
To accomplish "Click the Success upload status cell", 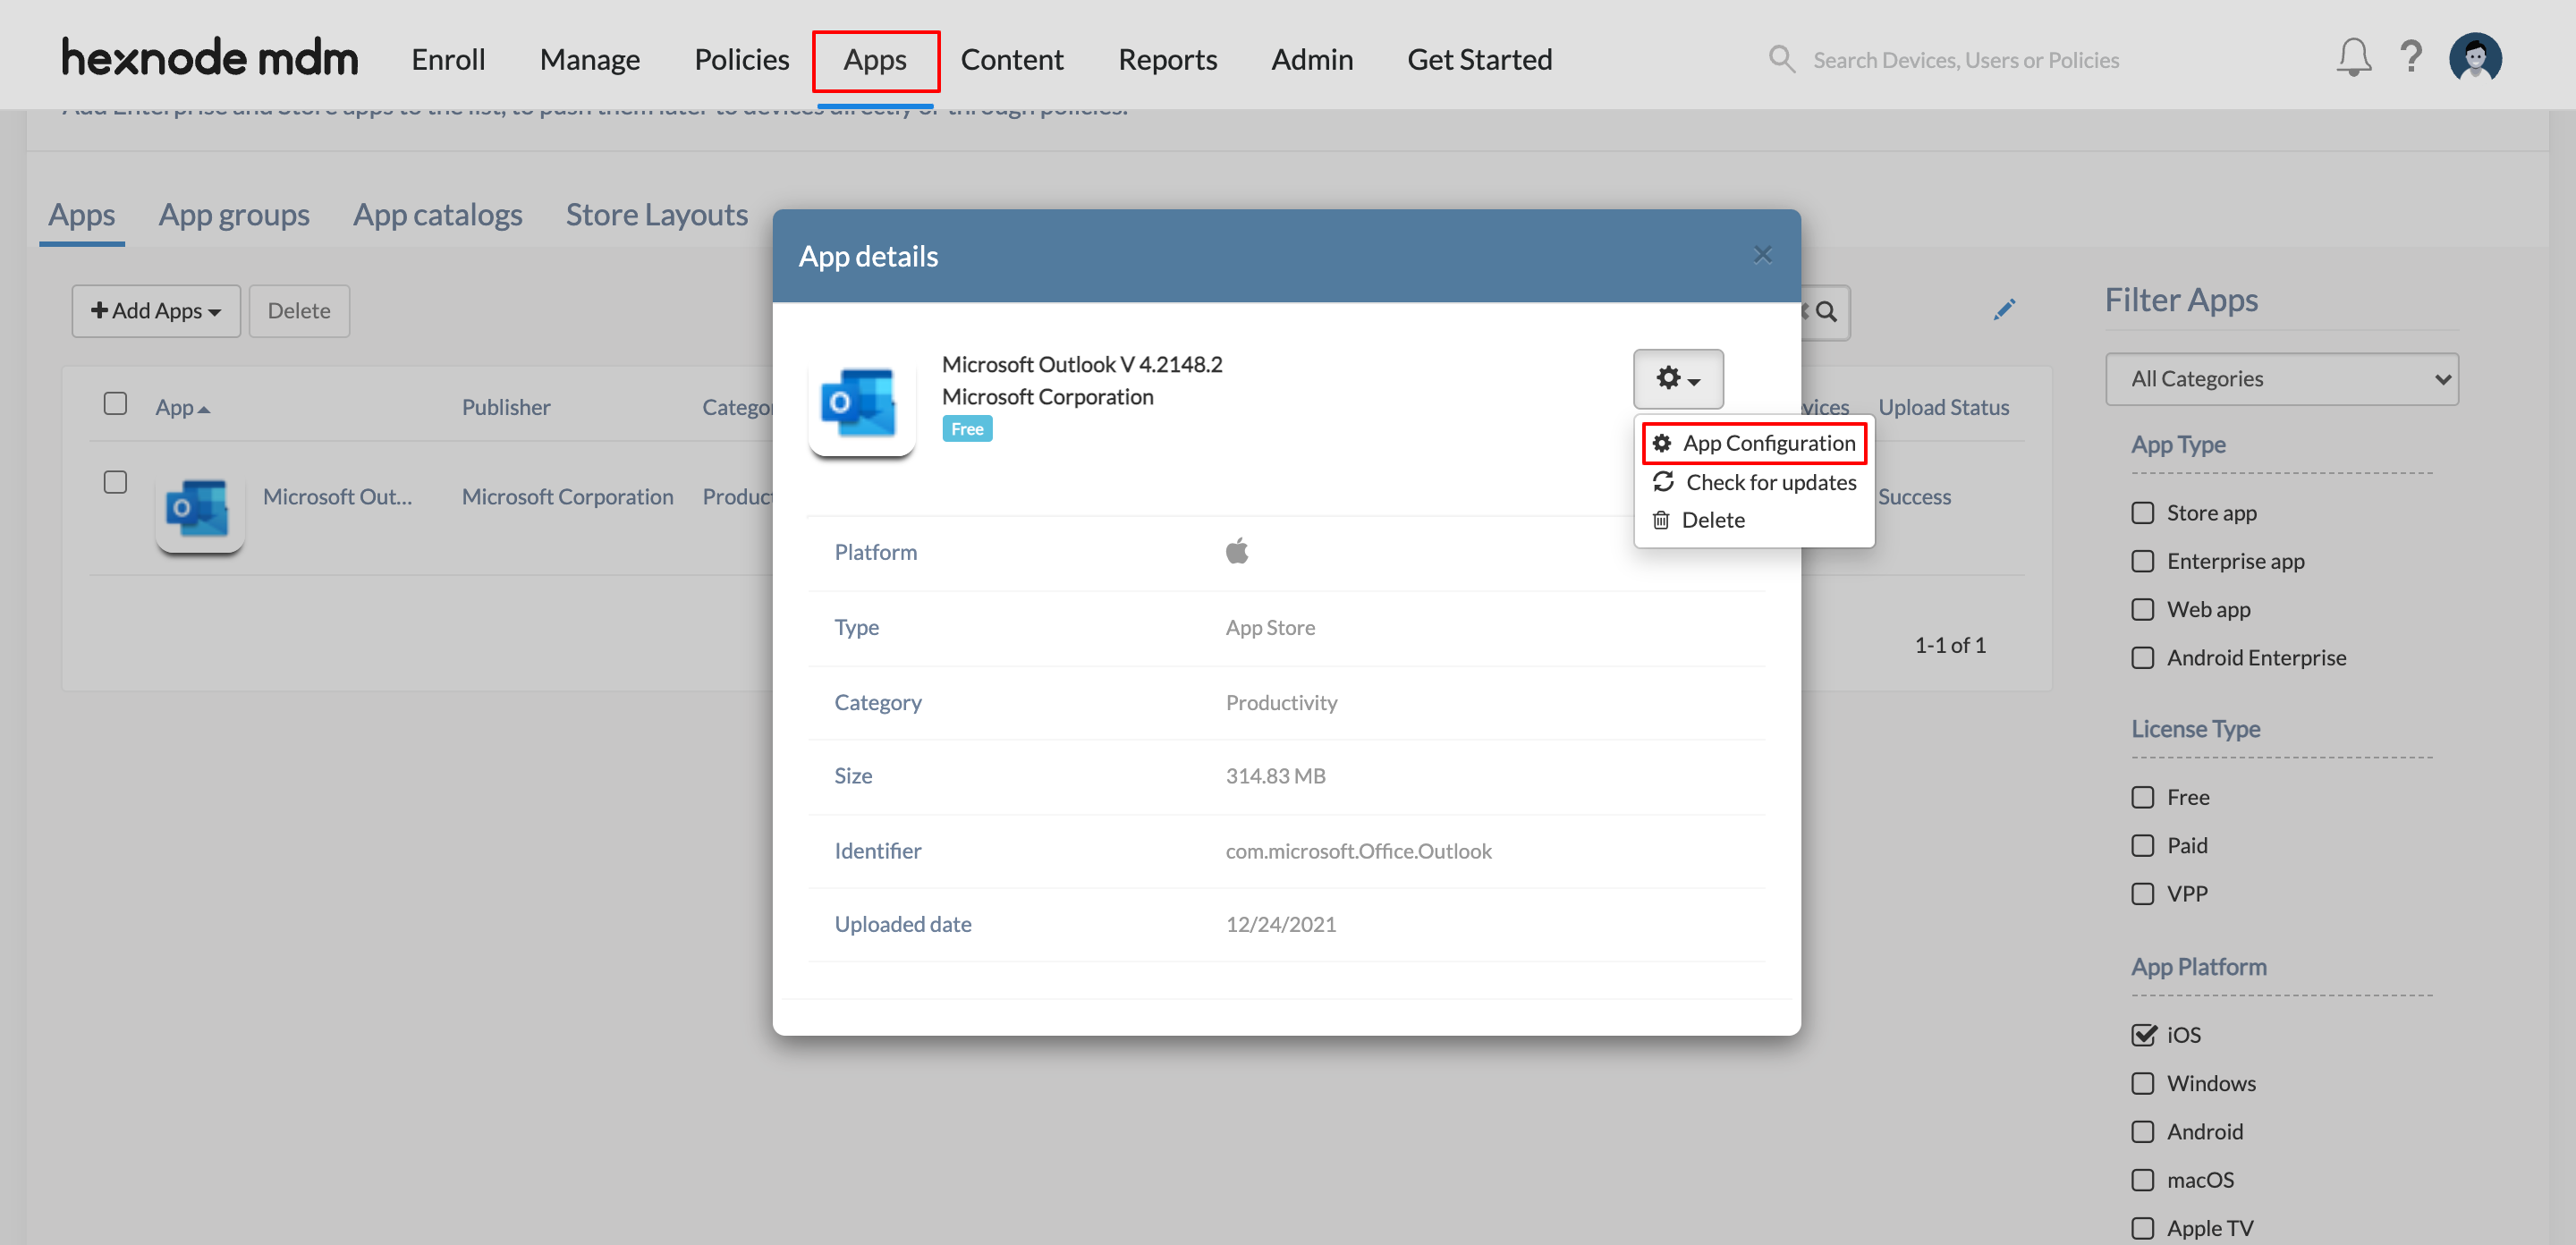I will click(1914, 496).
